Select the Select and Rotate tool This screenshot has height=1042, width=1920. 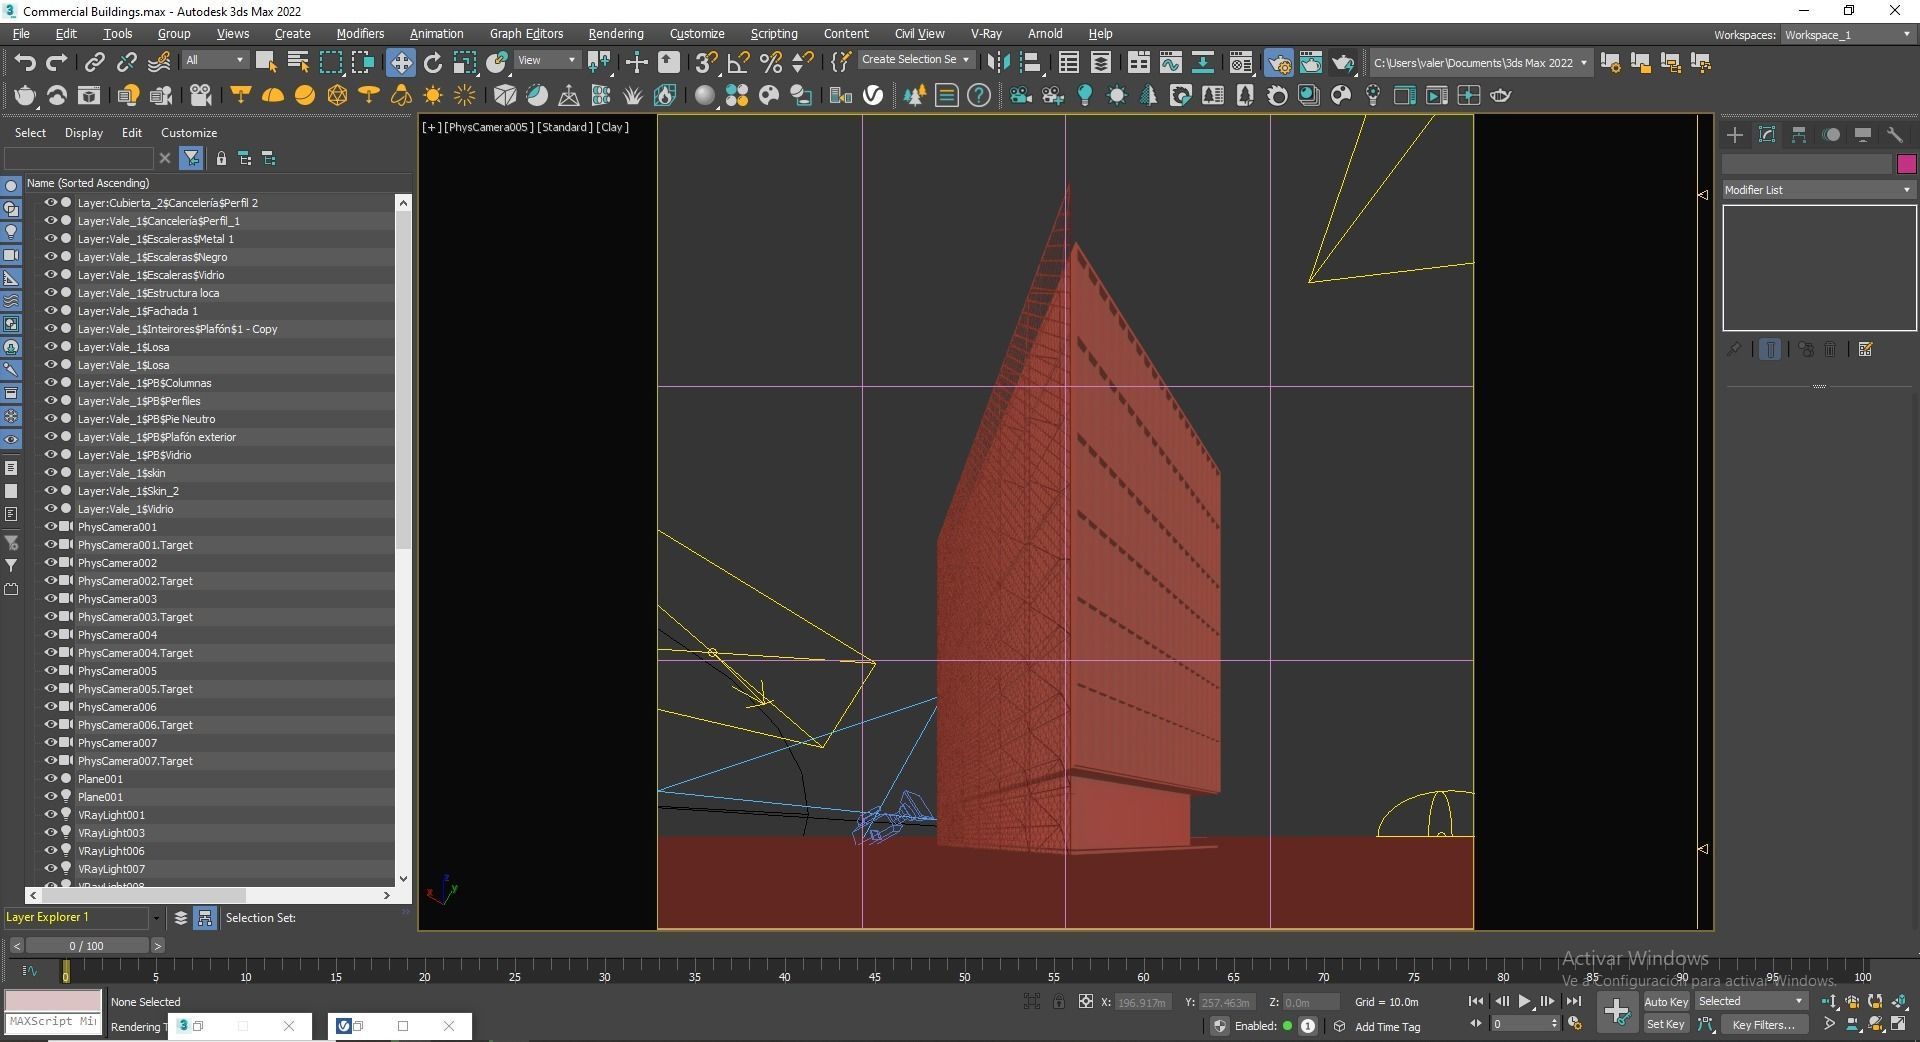[433, 63]
